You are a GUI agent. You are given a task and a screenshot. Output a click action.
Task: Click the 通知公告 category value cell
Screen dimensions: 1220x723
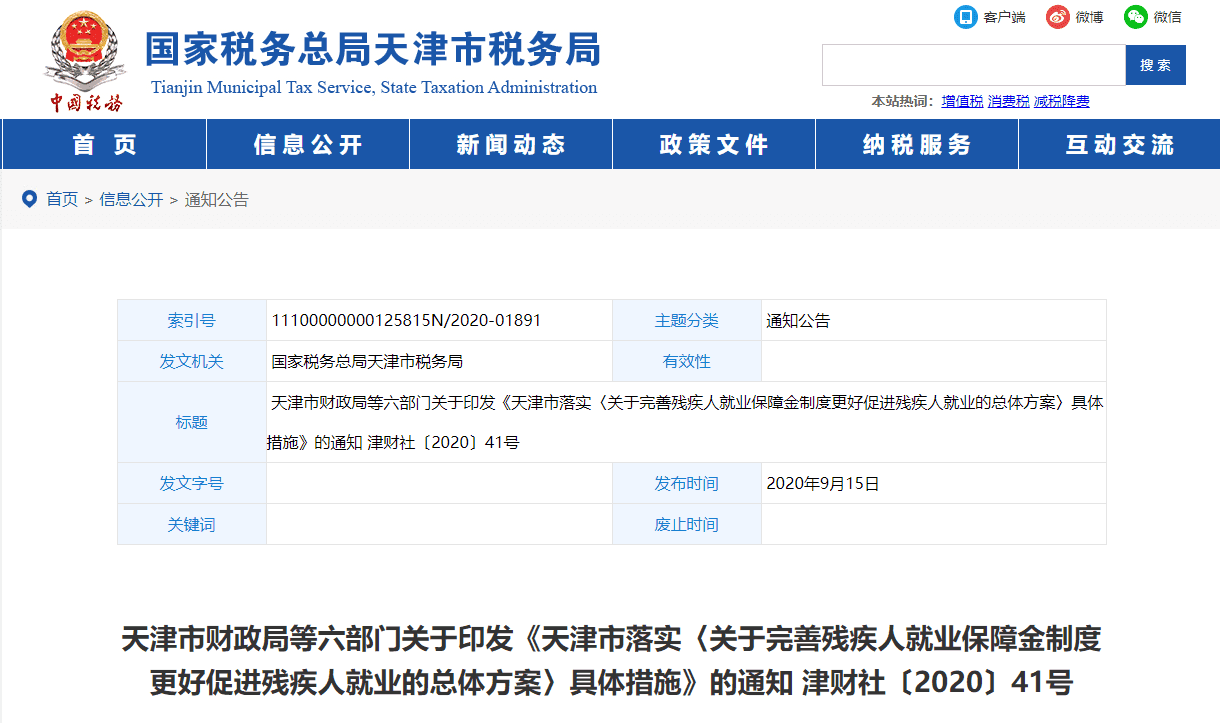934,321
